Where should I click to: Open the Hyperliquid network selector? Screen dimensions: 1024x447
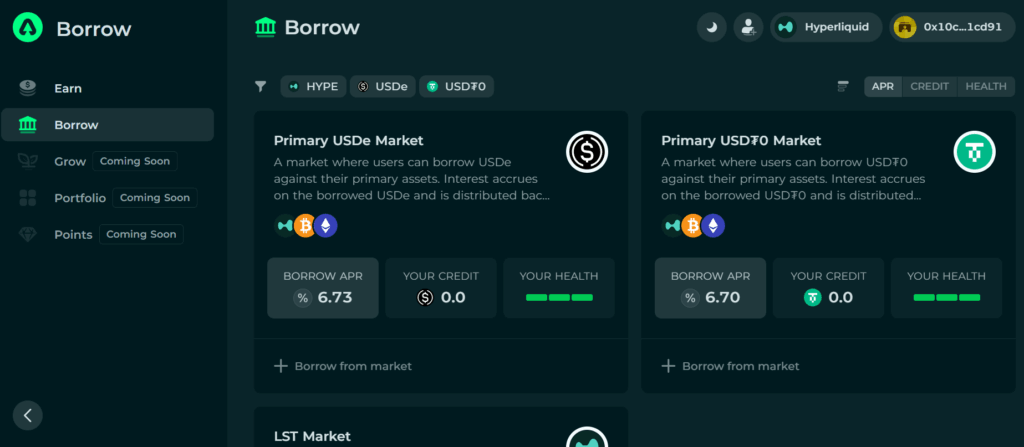826,27
